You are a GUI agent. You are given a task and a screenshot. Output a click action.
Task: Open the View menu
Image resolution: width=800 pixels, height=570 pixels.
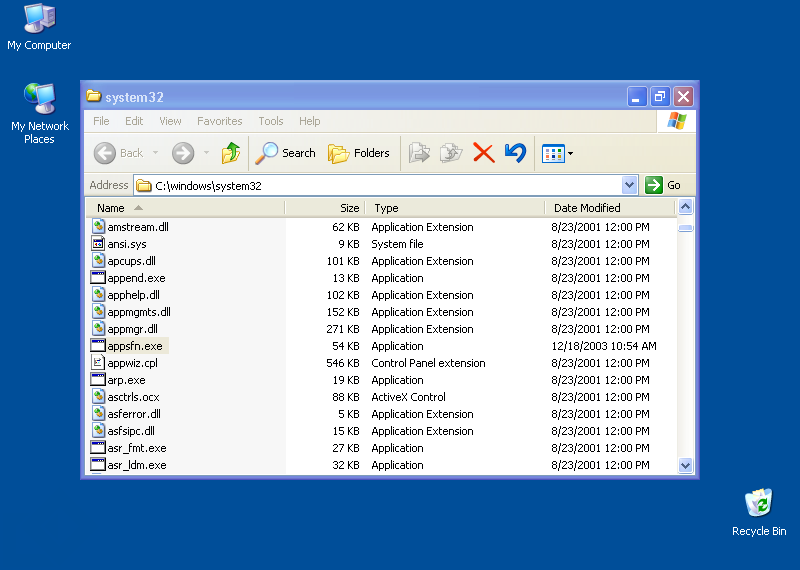point(170,121)
